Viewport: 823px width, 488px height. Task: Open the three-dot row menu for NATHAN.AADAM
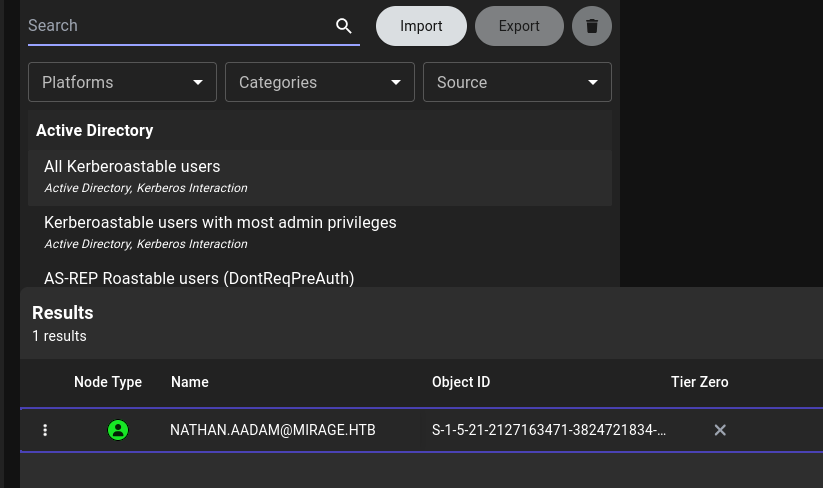tap(45, 430)
